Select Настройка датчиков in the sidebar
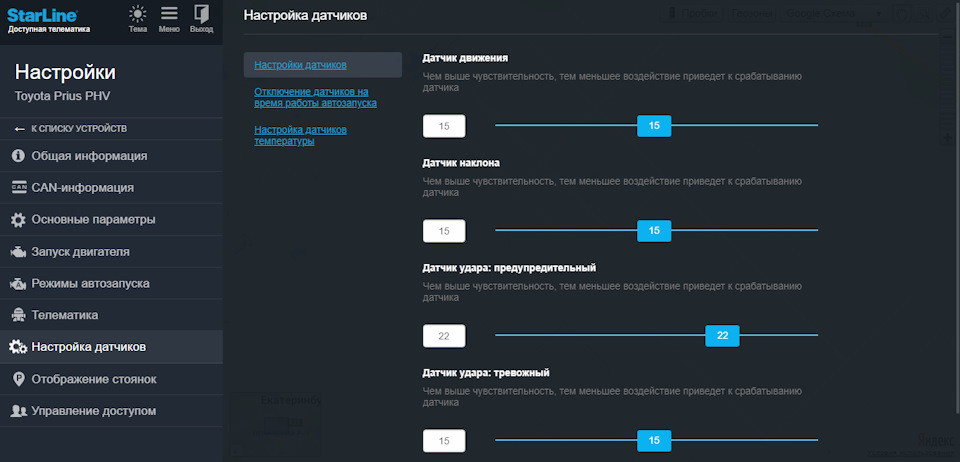Screen dimensions: 960x462 [x=111, y=347]
